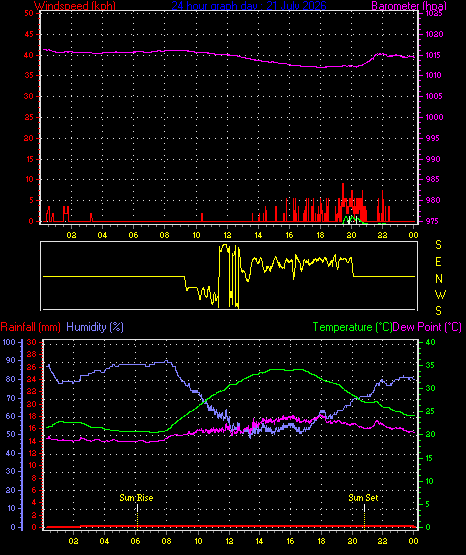Image resolution: width=466 pixels, height=555 pixels.
Task: Click the 24 hour graph day title
Action: pos(249,6)
